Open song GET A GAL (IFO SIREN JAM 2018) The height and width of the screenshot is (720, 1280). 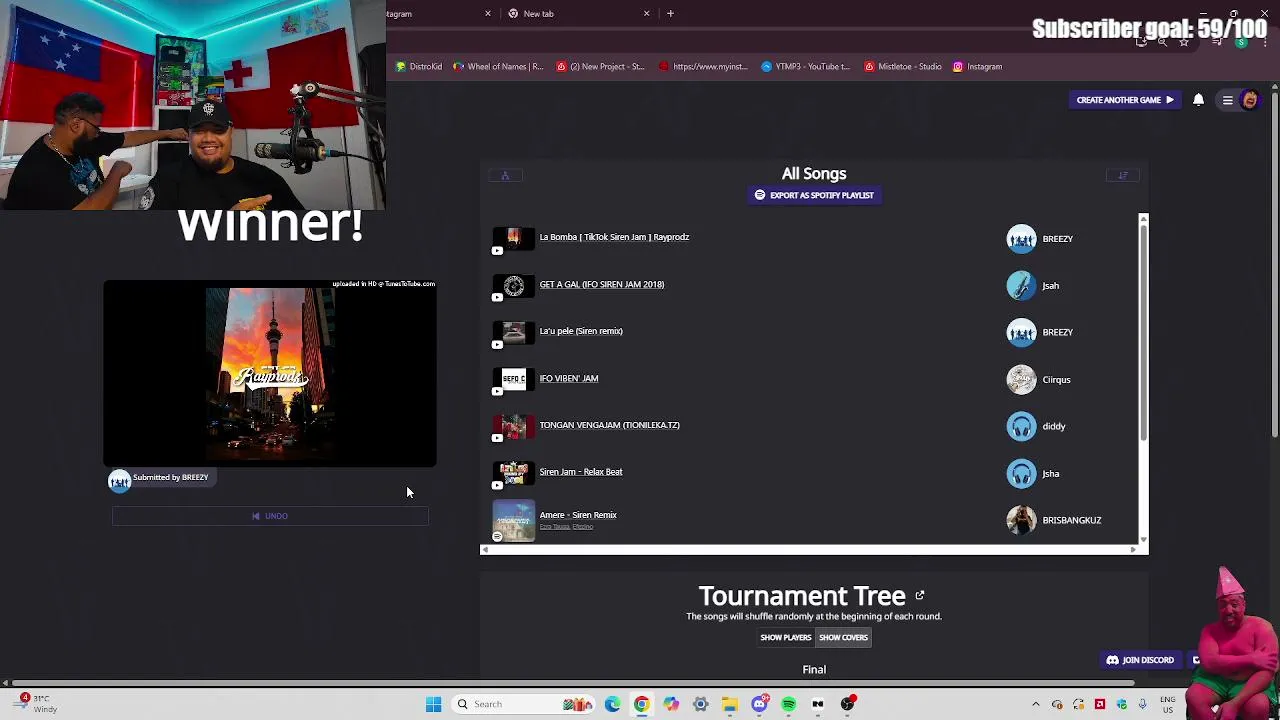pos(601,284)
